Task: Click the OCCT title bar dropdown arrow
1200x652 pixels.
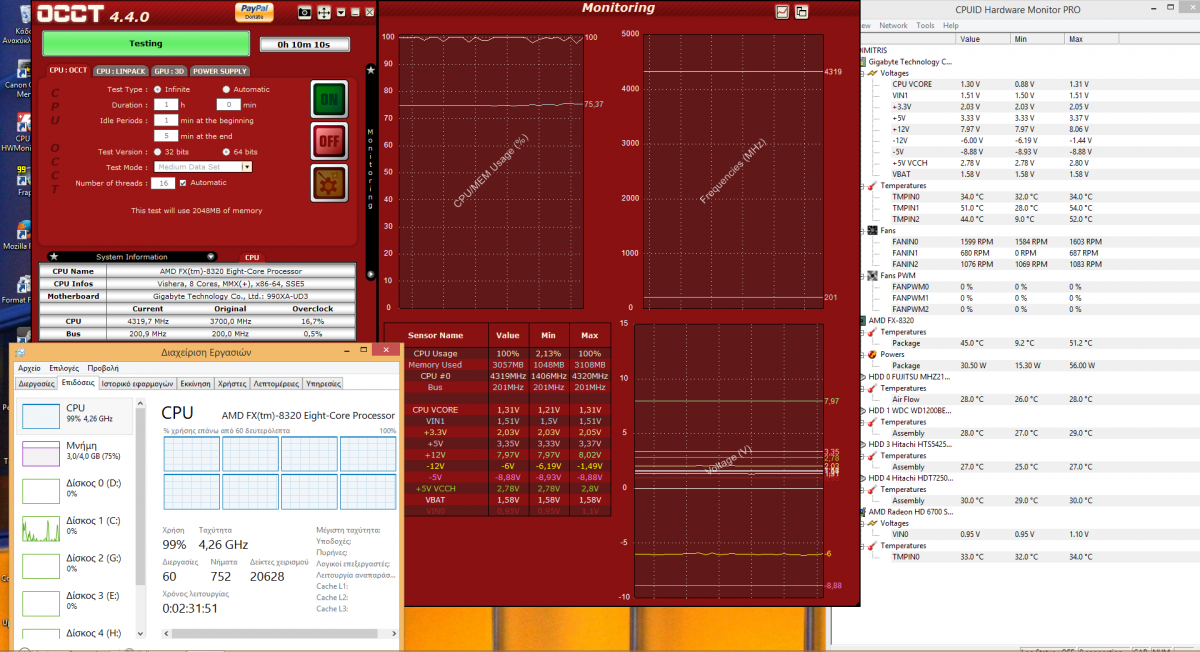Action: [342, 12]
